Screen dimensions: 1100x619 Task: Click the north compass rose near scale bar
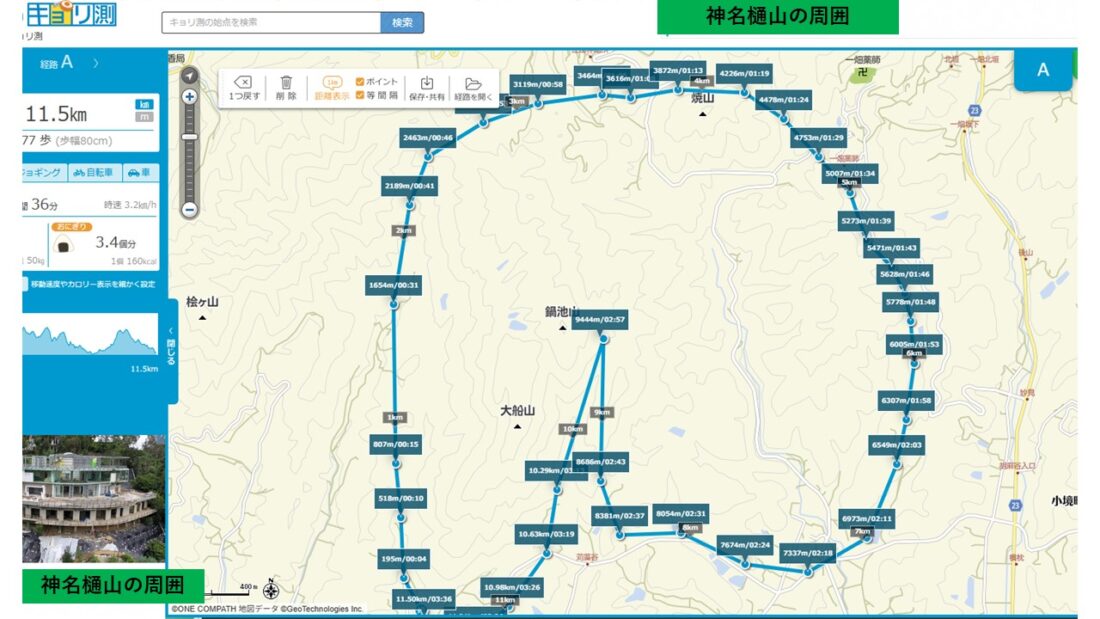click(x=271, y=590)
